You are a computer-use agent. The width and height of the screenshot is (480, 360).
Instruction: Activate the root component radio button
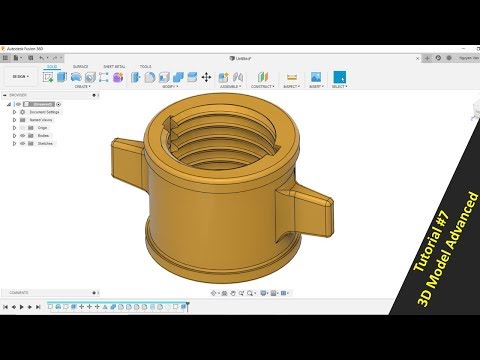click(59, 104)
